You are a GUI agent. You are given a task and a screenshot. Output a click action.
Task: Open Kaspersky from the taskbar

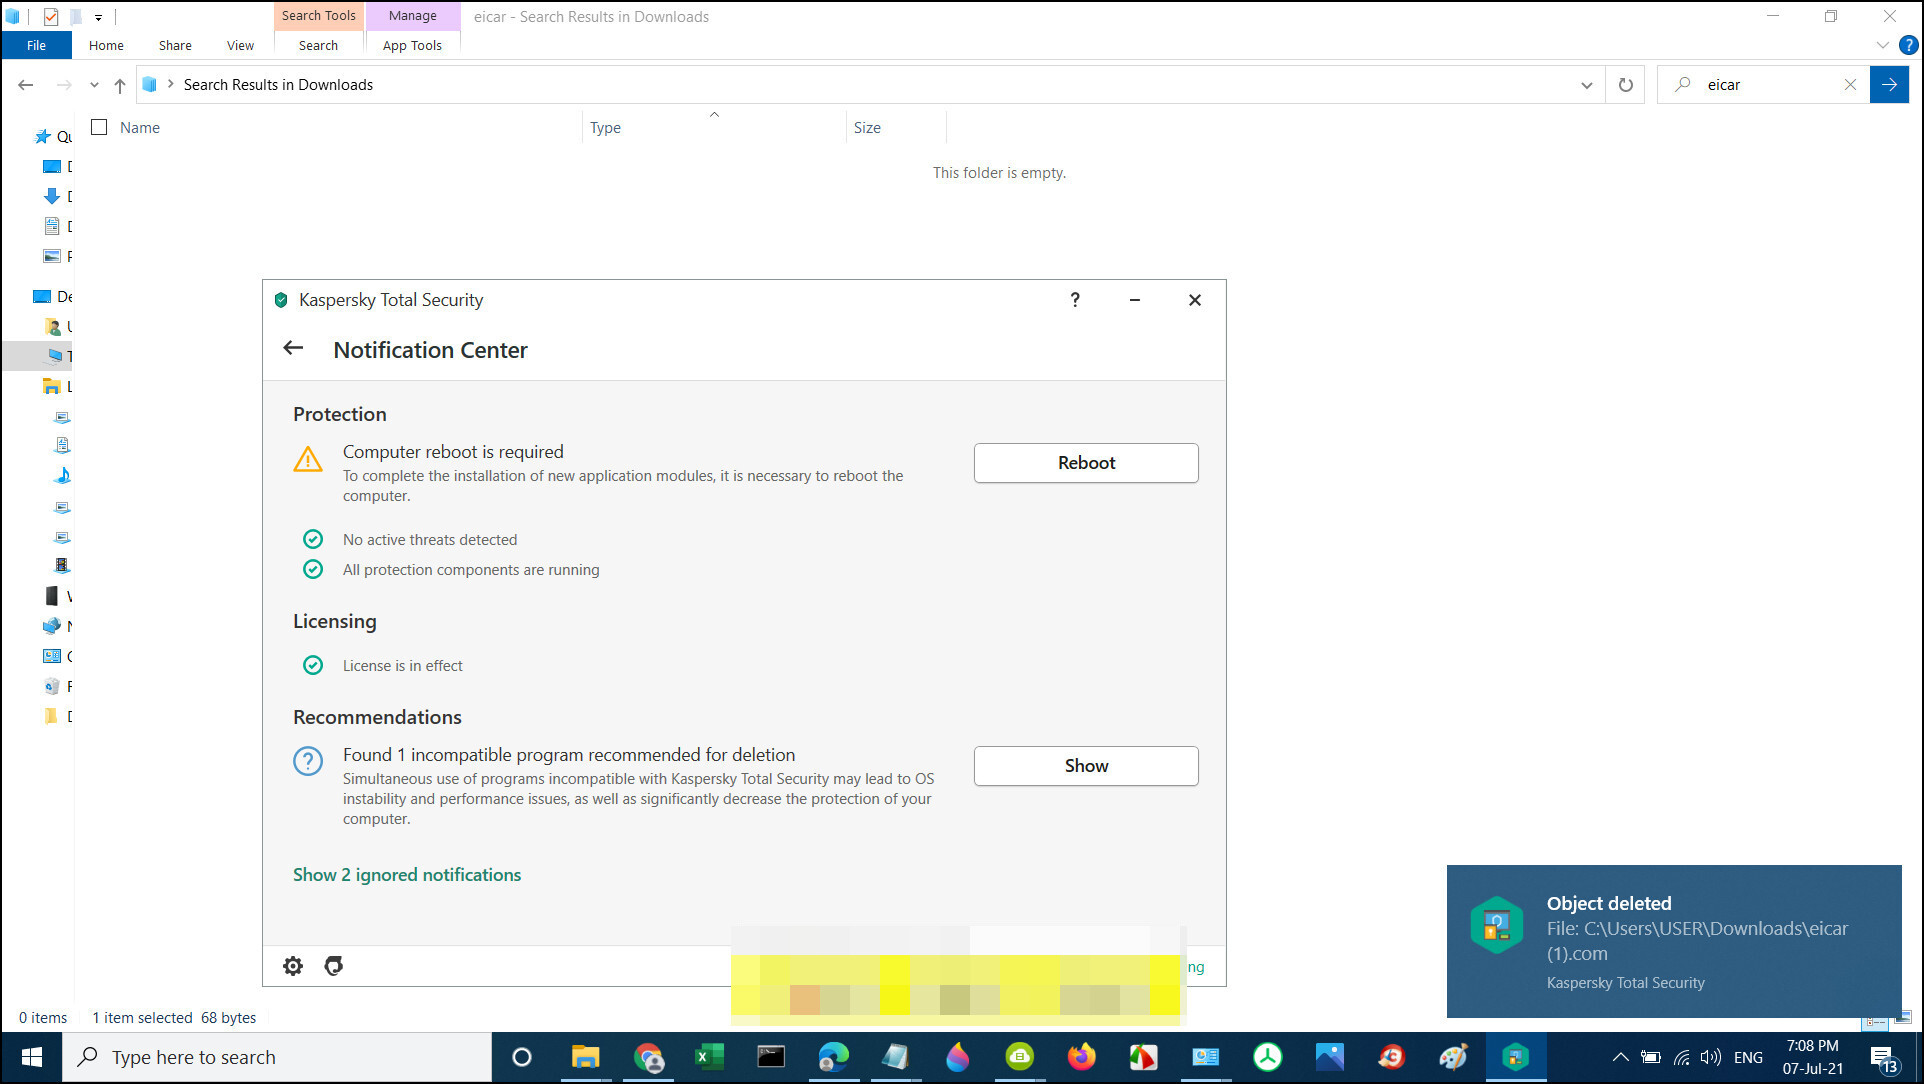tap(1515, 1057)
